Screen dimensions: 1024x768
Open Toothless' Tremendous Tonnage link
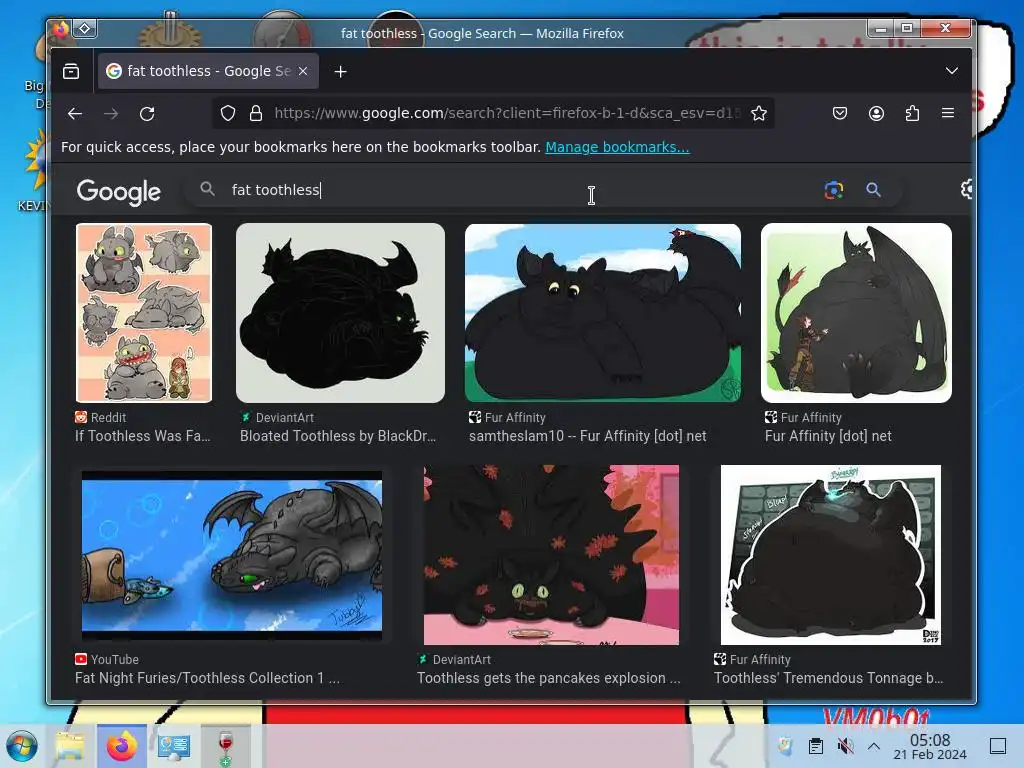point(828,679)
